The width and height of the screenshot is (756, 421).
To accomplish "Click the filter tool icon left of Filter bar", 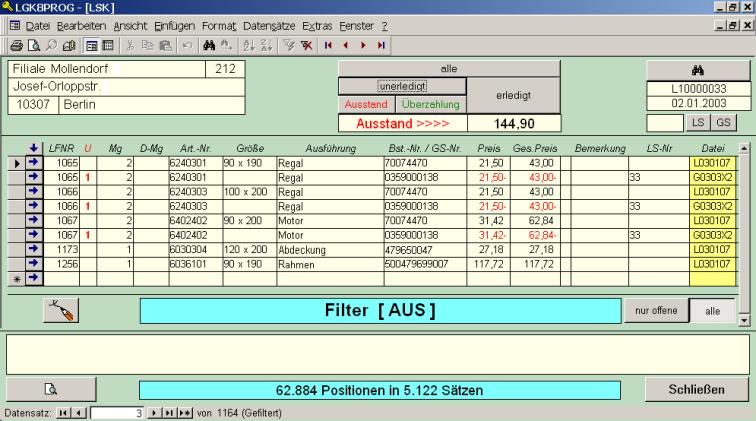I will [x=61, y=312].
